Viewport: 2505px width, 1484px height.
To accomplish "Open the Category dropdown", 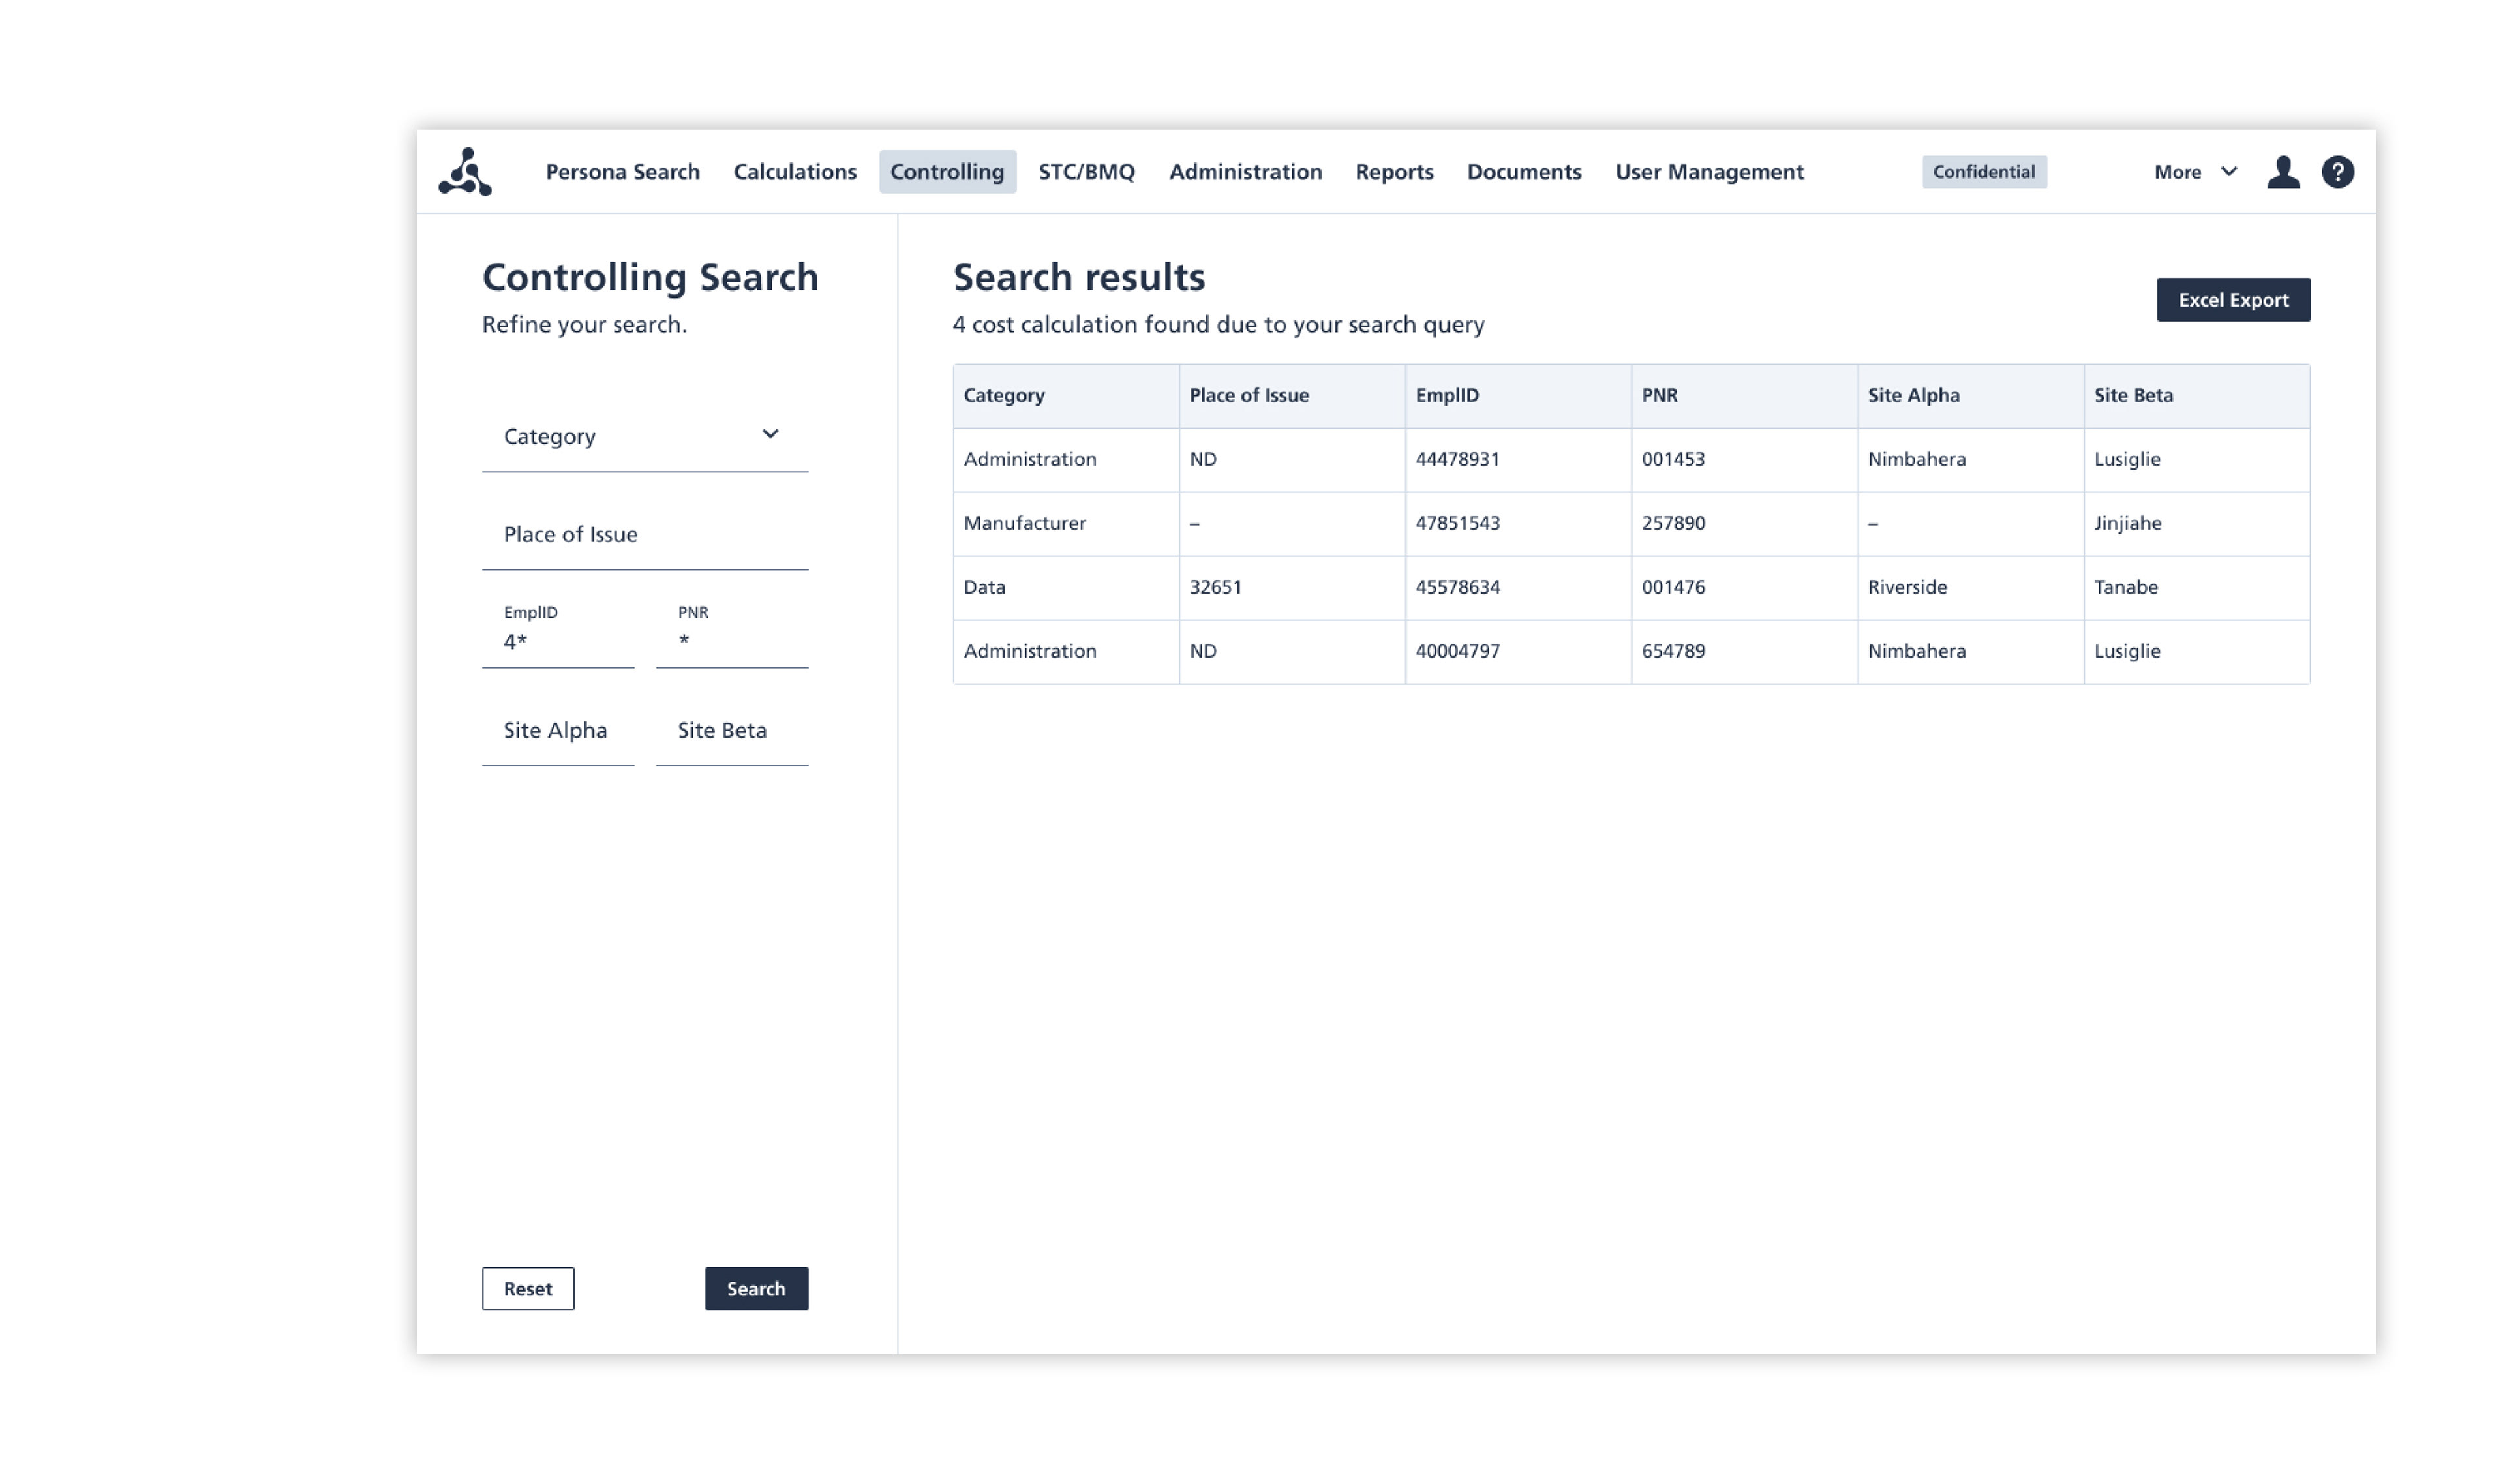I will 645,436.
